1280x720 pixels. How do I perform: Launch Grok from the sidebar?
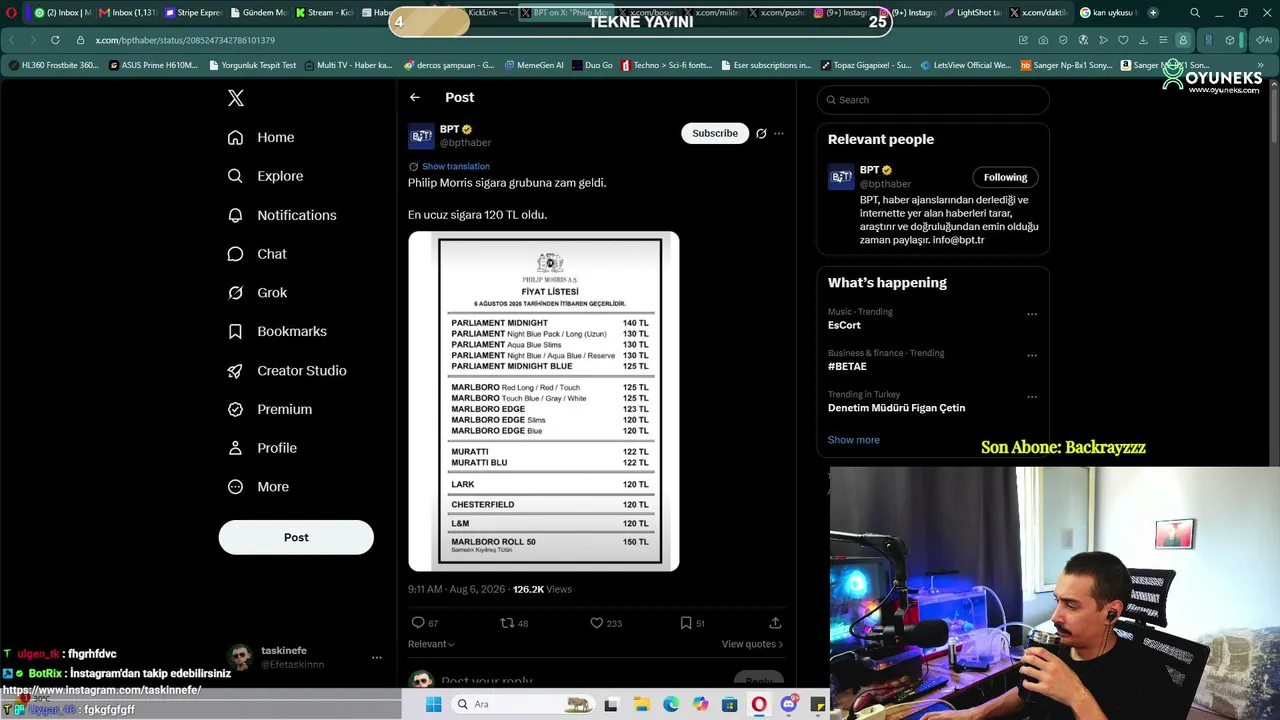[x=257, y=293]
